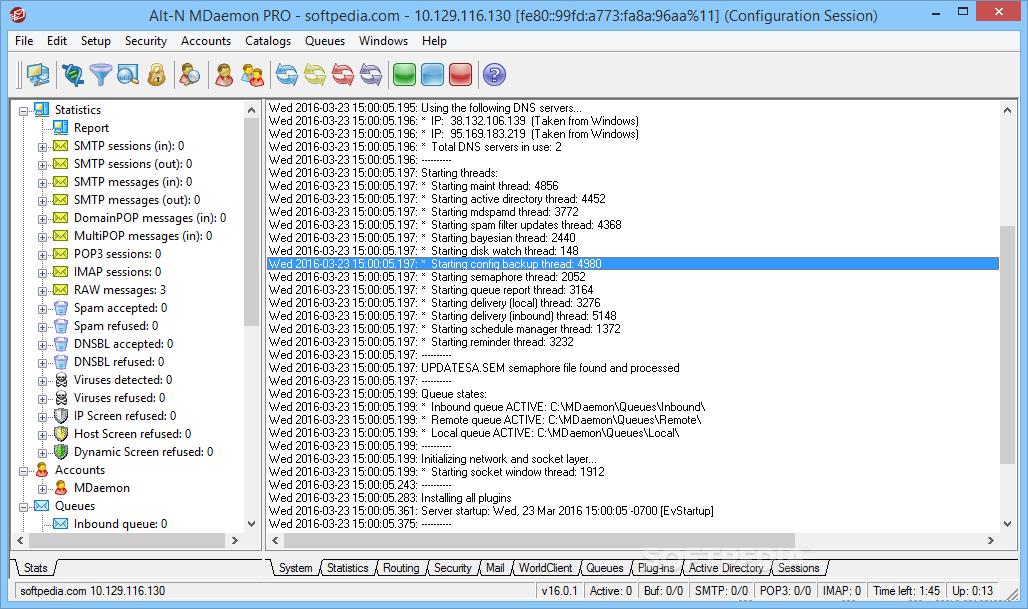The height and width of the screenshot is (609, 1028).
Task: Select the highlighted config backup thread log line
Action: 633,264
